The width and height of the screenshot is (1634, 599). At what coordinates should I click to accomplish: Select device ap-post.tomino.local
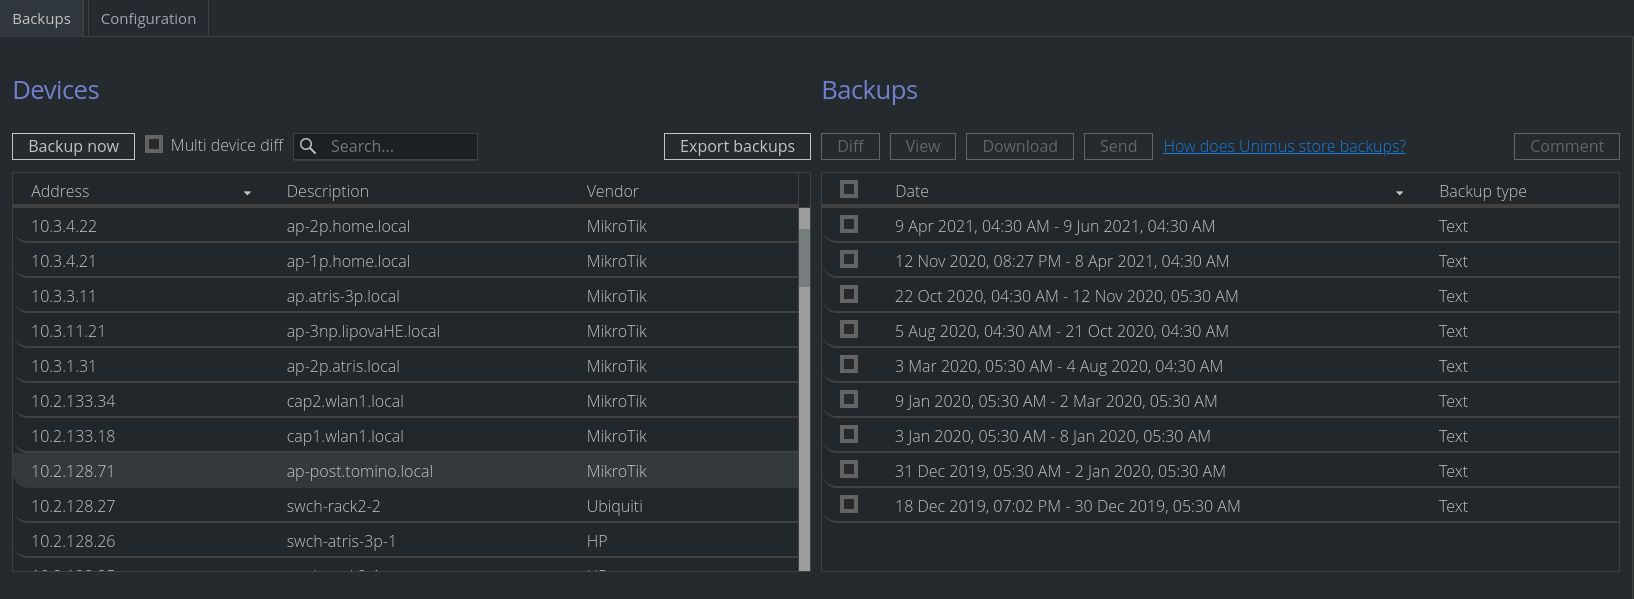click(x=405, y=471)
